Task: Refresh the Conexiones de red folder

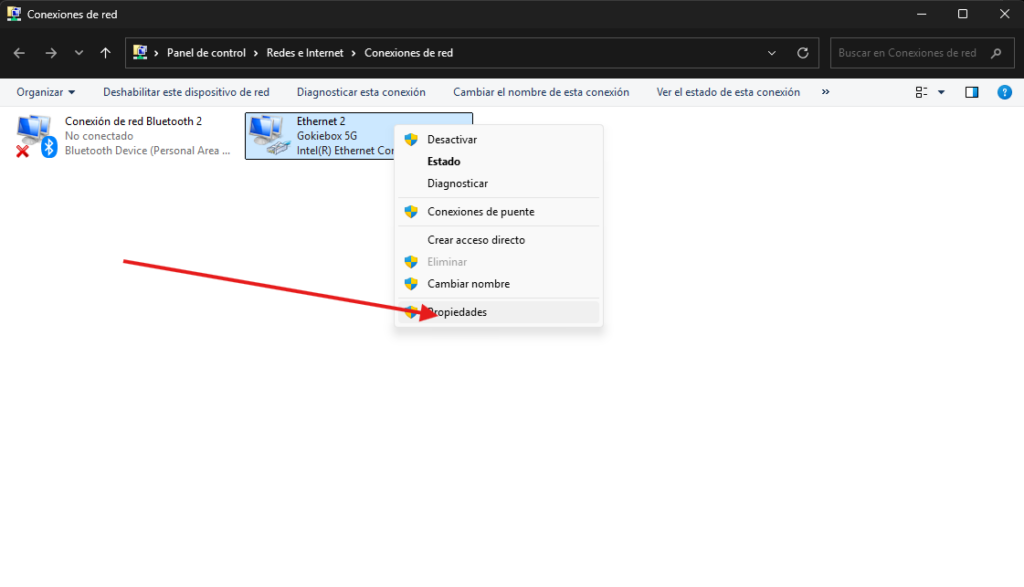Action: [x=802, y=53]
